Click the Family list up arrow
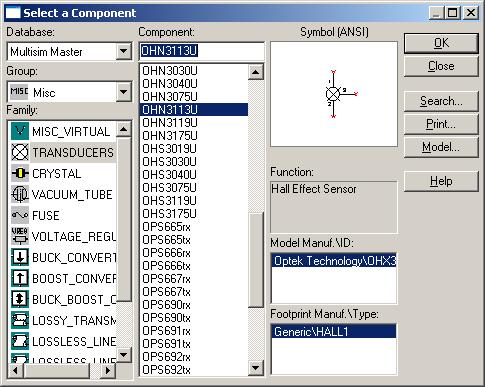The image size is (485, 387). pos(124,129)
